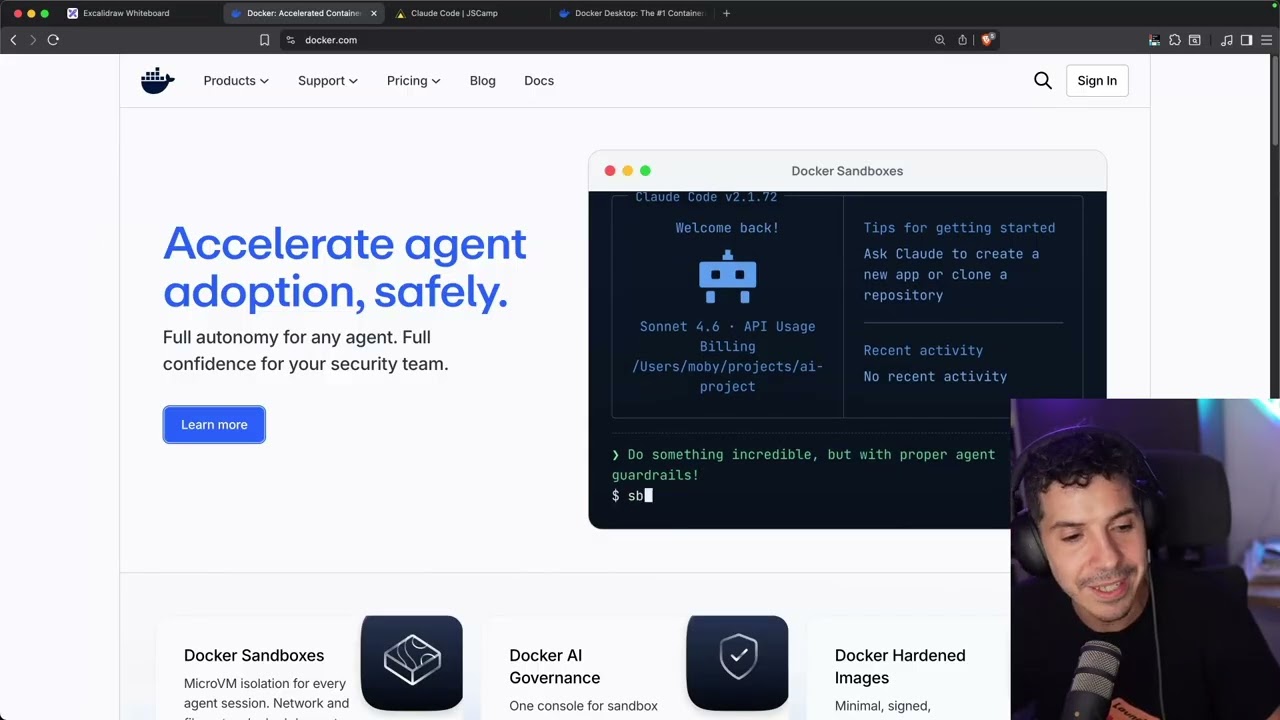Reload the docker.com page
The width and height of the screenshot is (1280, 720).
pyautogui.click(x=53, y=40)
